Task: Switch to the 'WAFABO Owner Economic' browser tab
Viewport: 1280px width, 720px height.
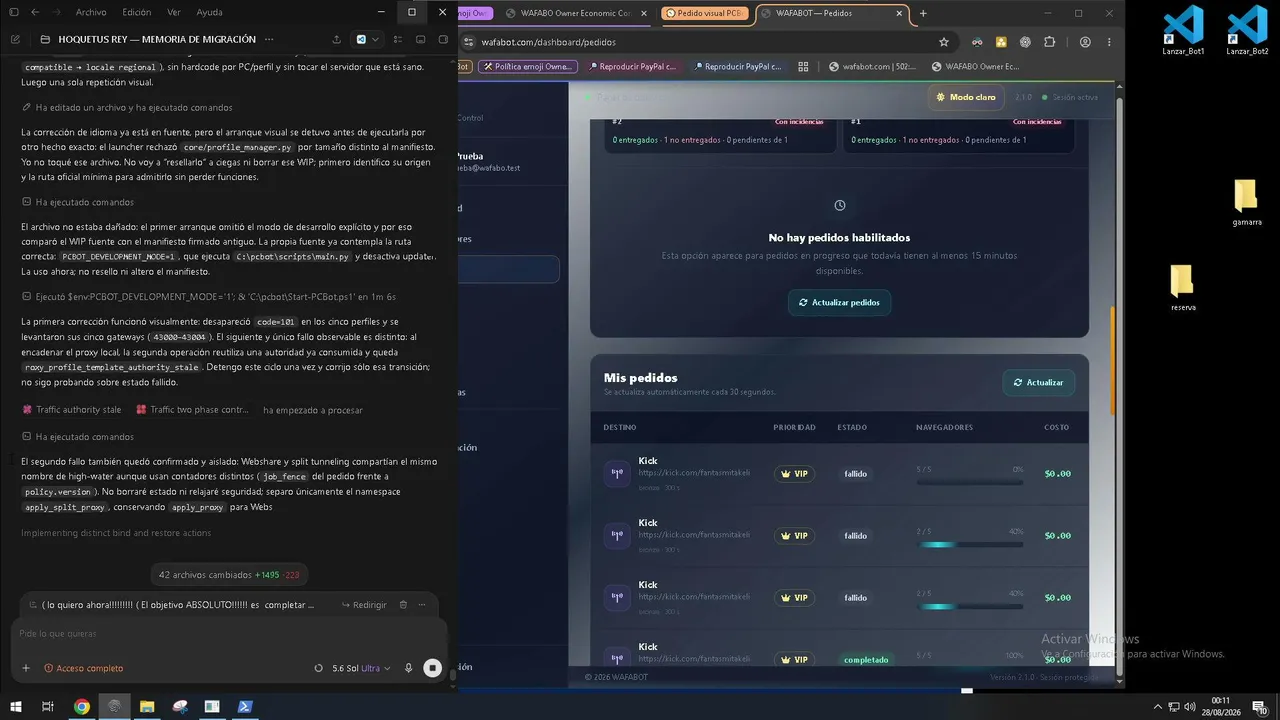Action: pyautogui.click(x=578, y=13)
